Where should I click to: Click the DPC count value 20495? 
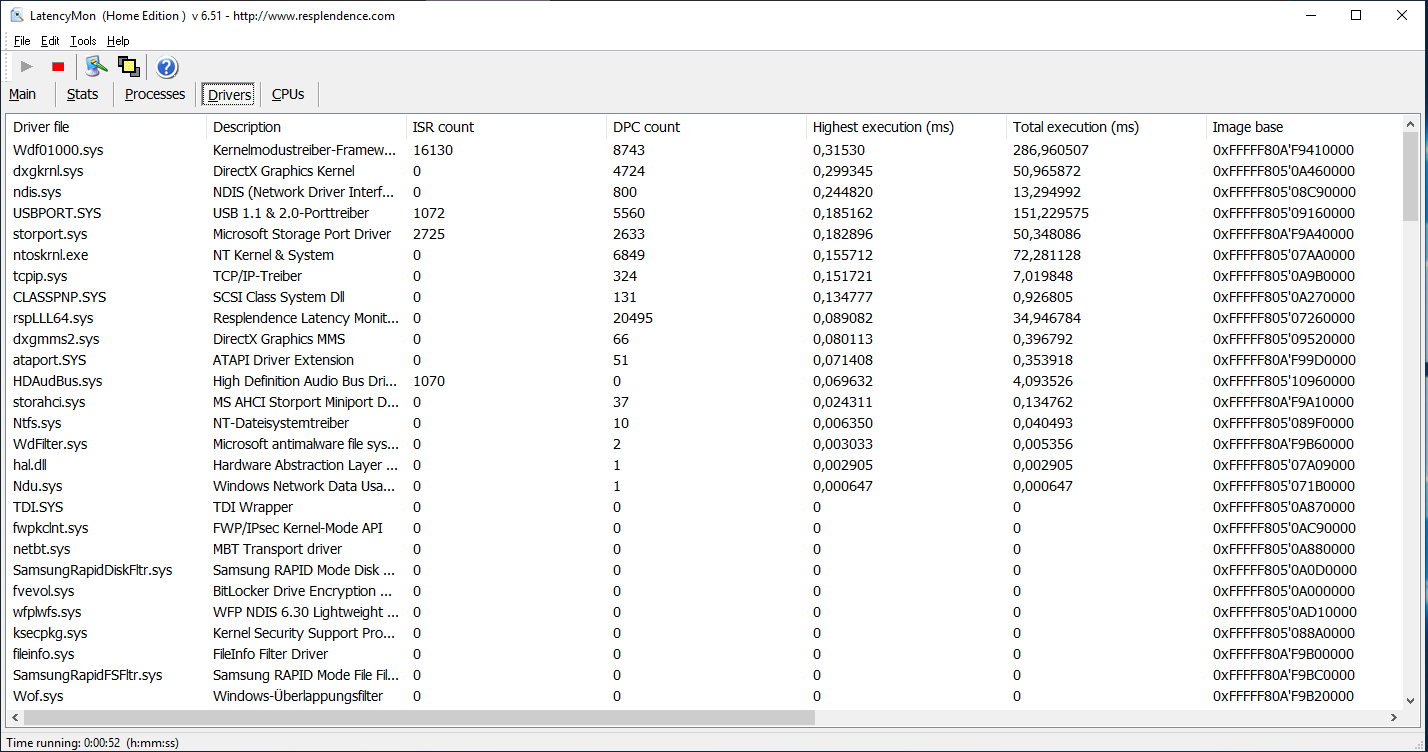tap(633, 318)
